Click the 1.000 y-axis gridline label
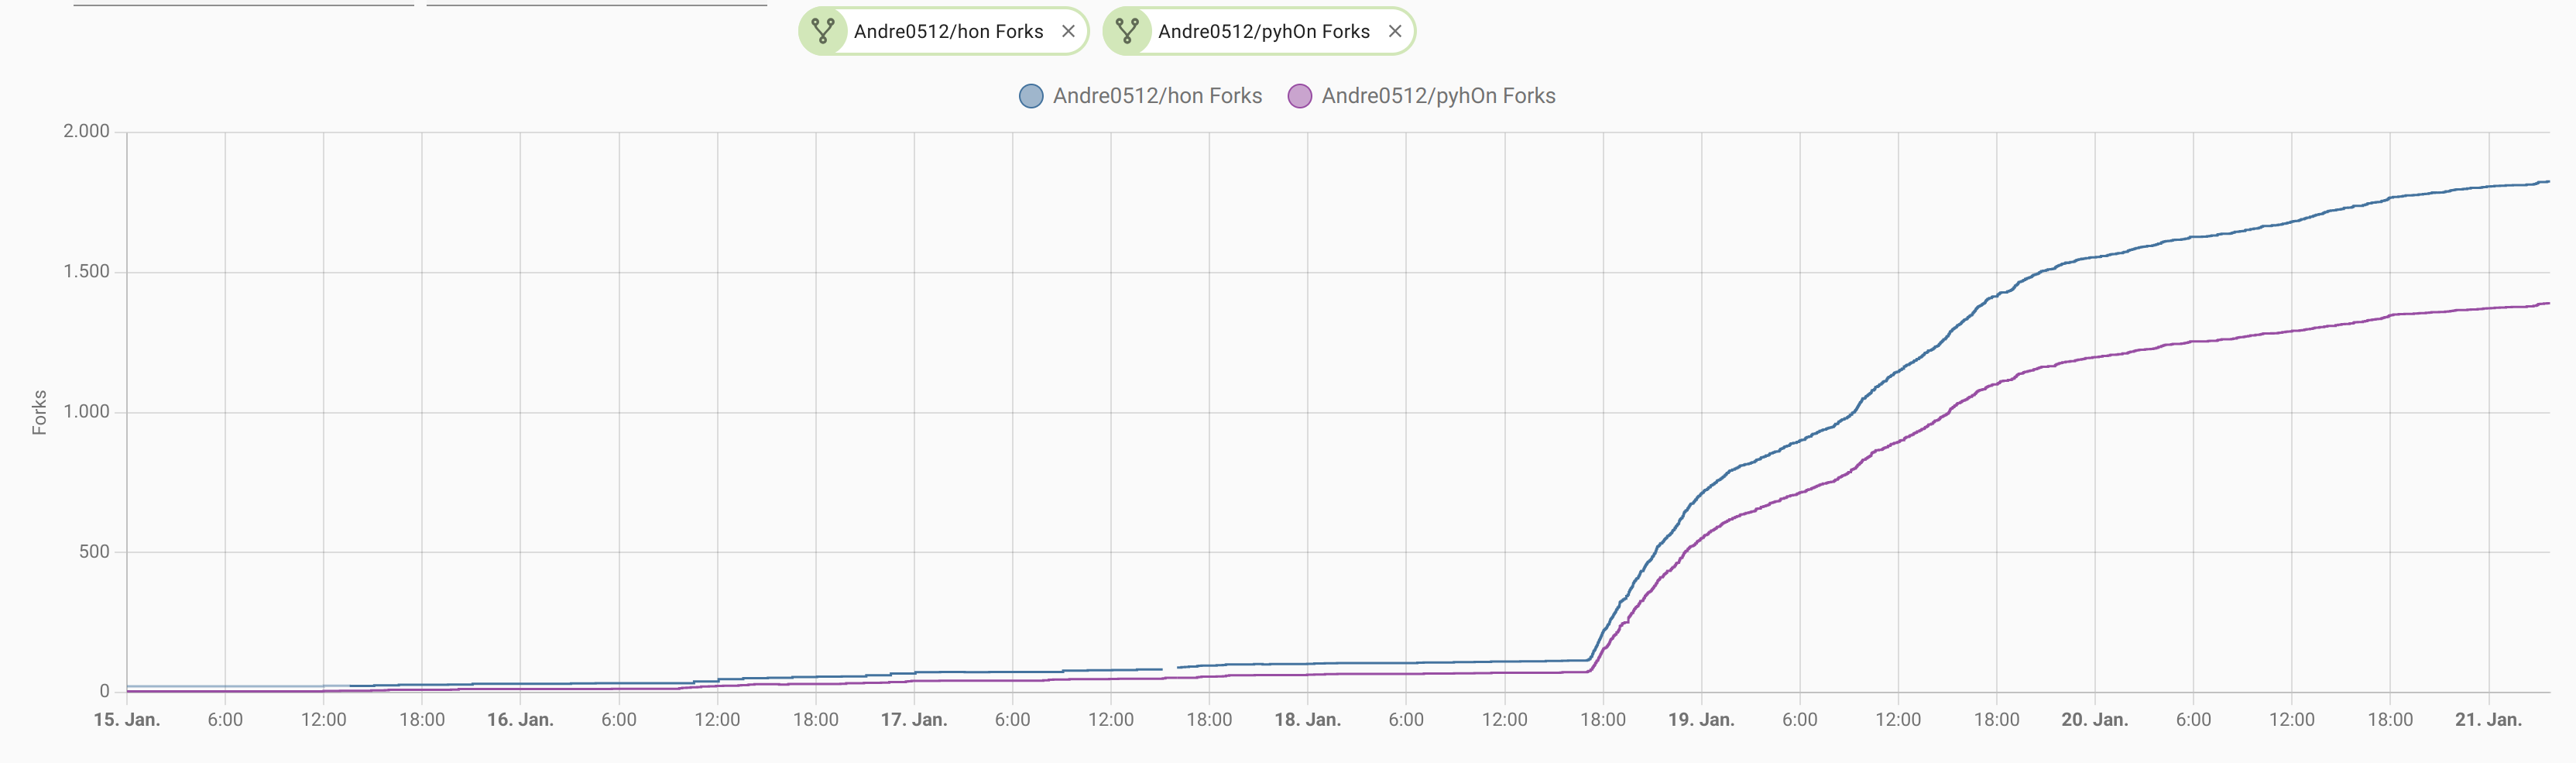 pos(86,412)
